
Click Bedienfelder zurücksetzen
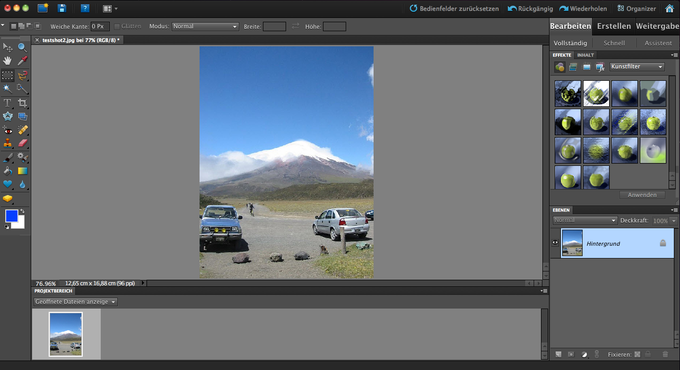click(x=454, y=8)
